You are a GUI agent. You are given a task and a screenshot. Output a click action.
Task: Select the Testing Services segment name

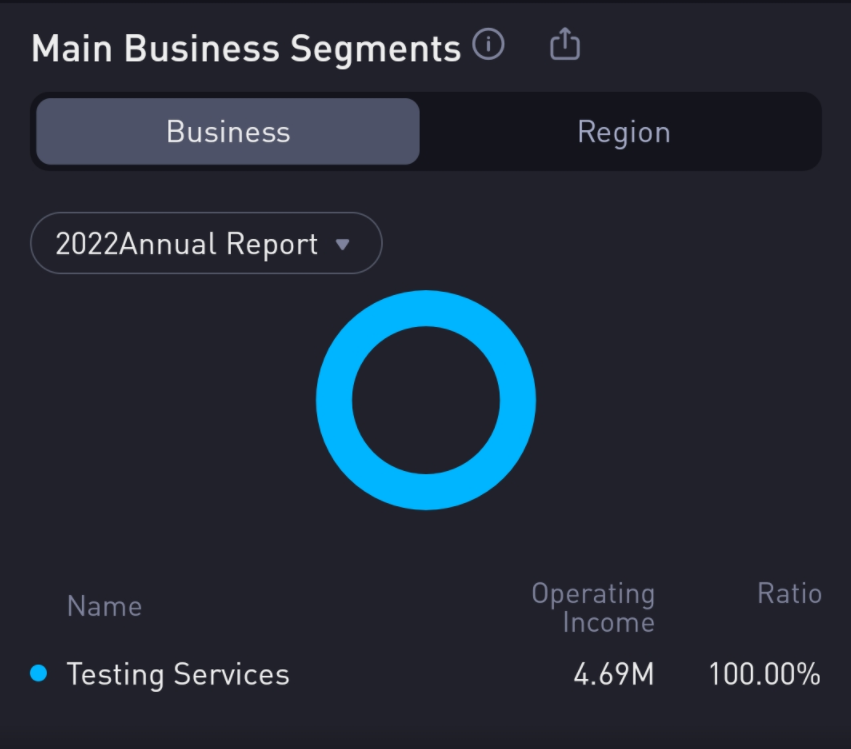[x=178, y=675]
